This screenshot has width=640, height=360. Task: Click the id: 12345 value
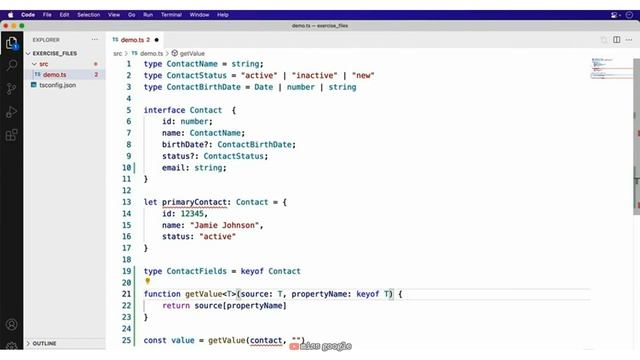pyautogui.click(x=192, y=213)
